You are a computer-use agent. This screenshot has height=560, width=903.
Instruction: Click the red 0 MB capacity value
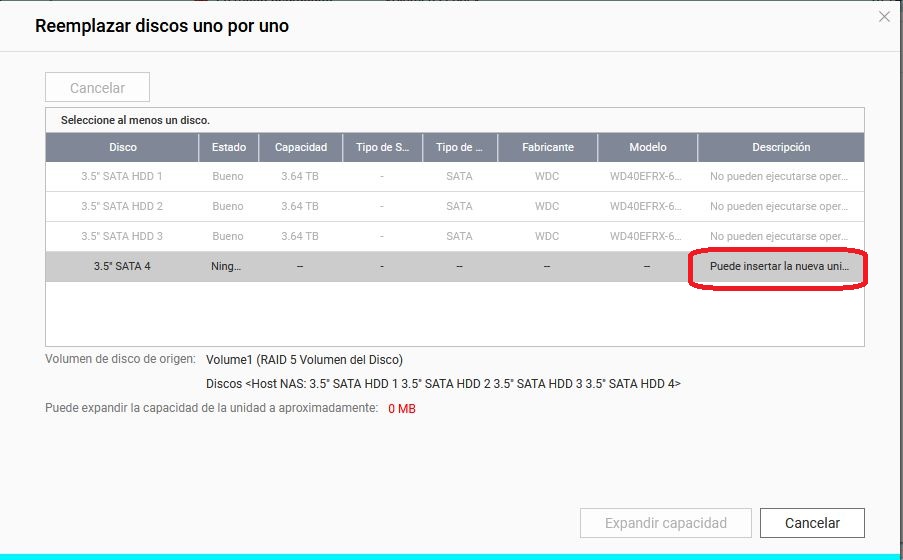[401, 409]
